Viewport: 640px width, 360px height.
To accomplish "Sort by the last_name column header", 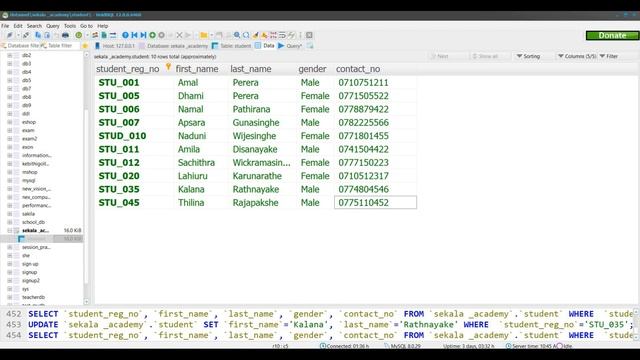I will 251,69.
